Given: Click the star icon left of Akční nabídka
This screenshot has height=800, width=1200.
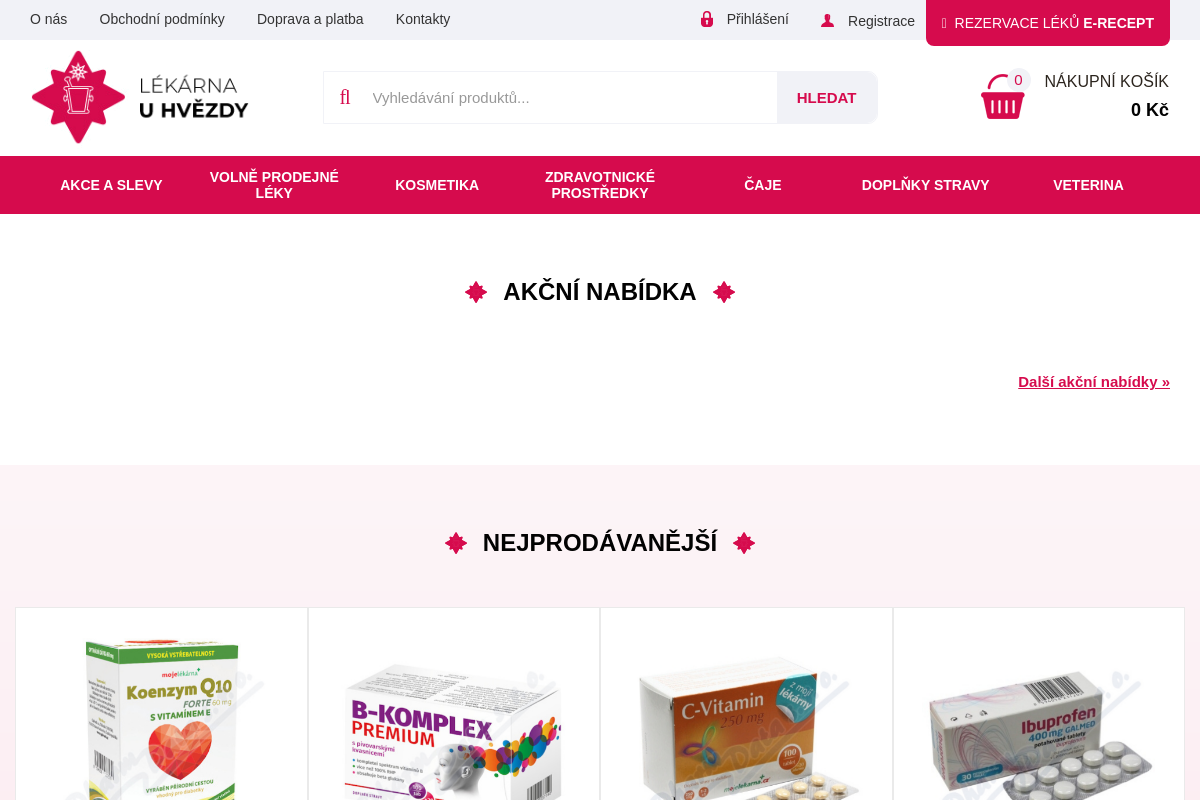Looking at the screenshot, I should [x=476, y=292].
